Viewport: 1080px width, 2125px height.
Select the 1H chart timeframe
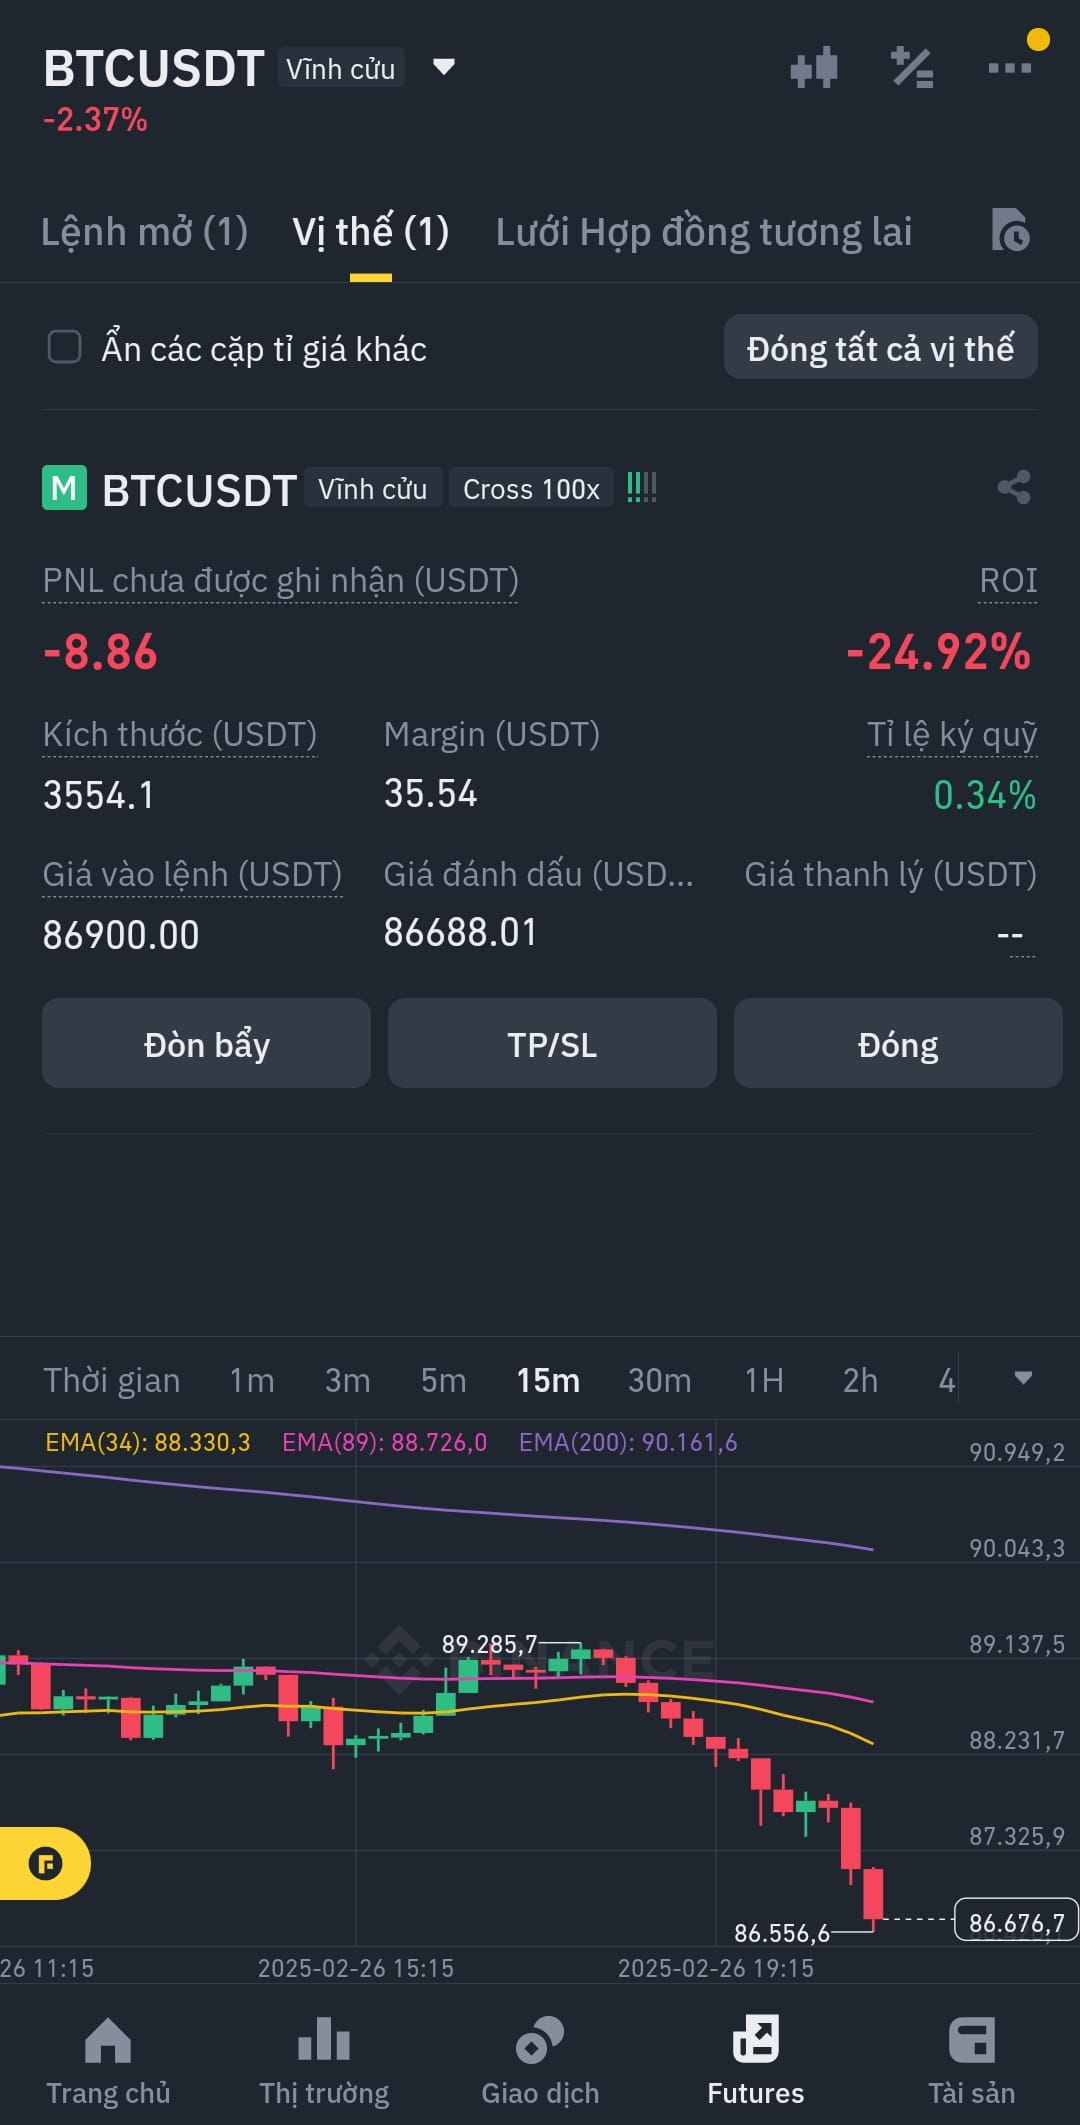click(763, 1380)
